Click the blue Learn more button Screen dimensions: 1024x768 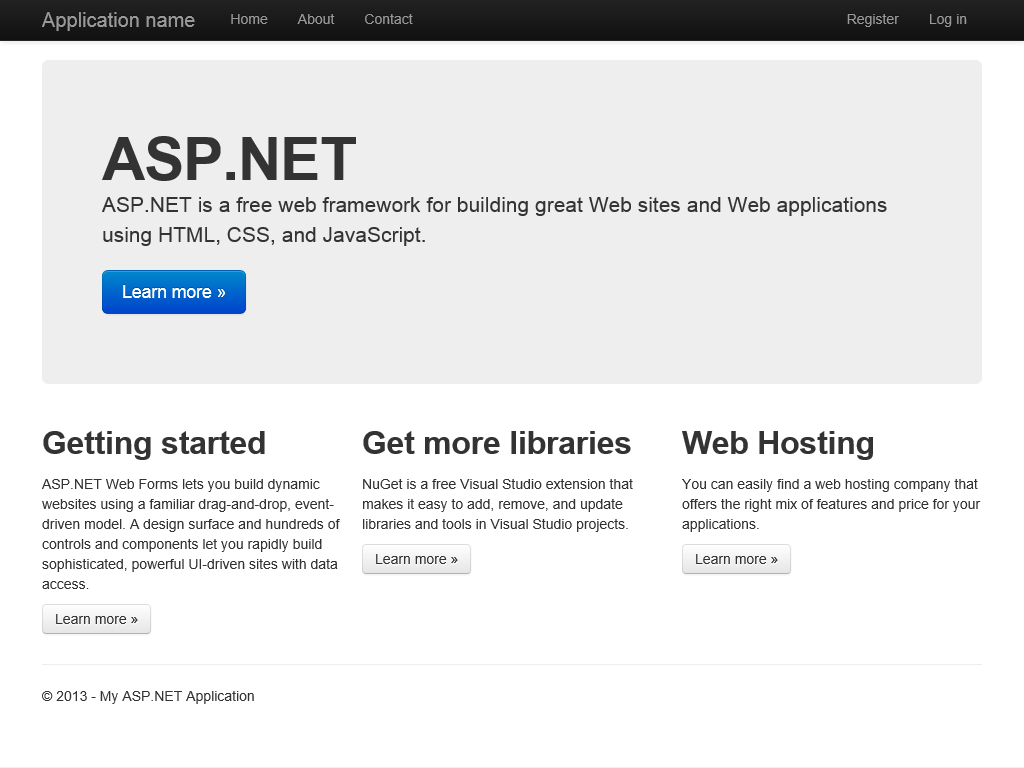(174, 292)
